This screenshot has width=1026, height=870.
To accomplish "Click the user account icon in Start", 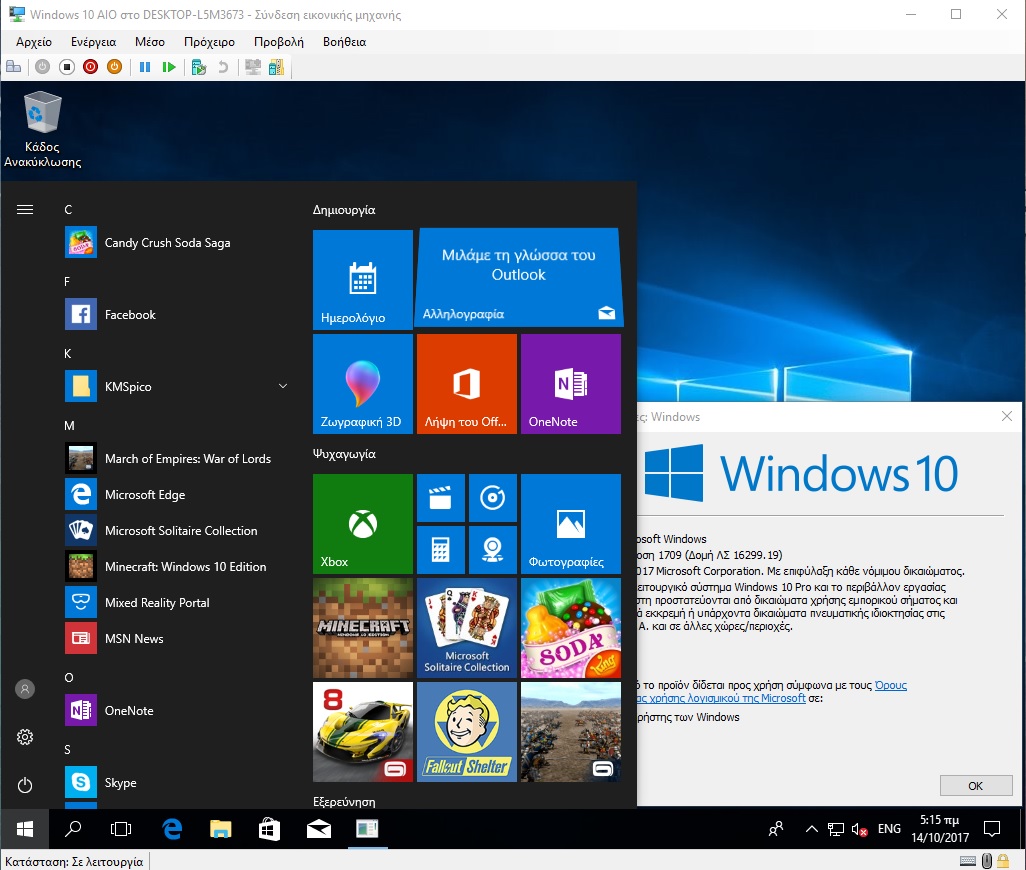I will pyautogui.click(x=25, y=689).
